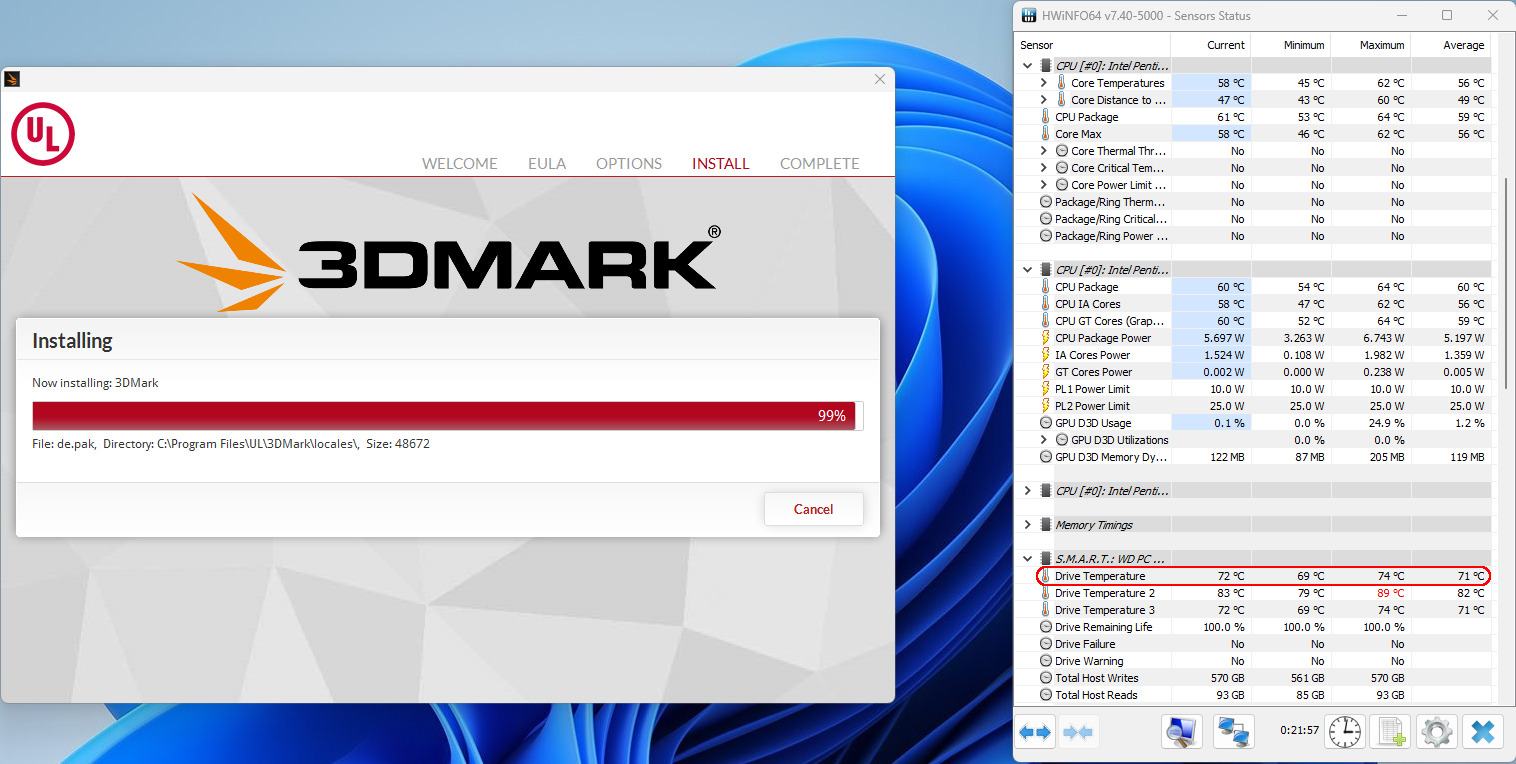Click the Minimum column header

coord(1290,45)
